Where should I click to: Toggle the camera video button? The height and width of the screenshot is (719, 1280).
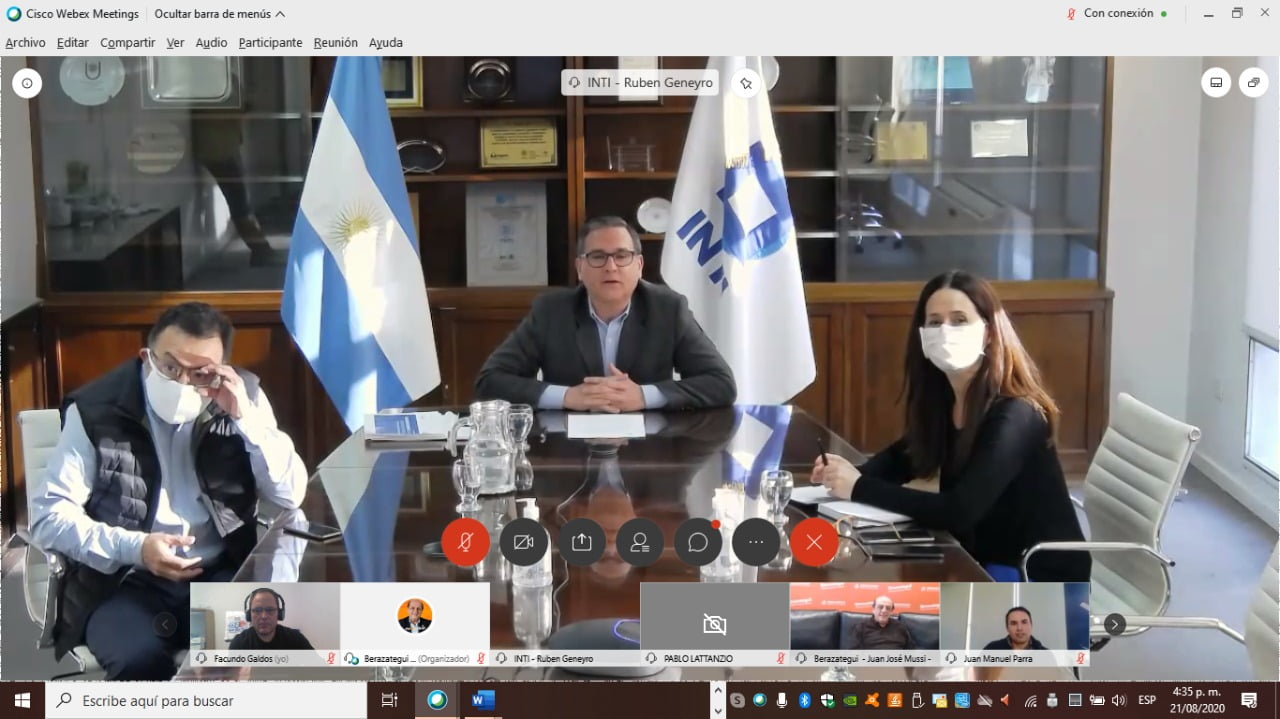point(524,542)
